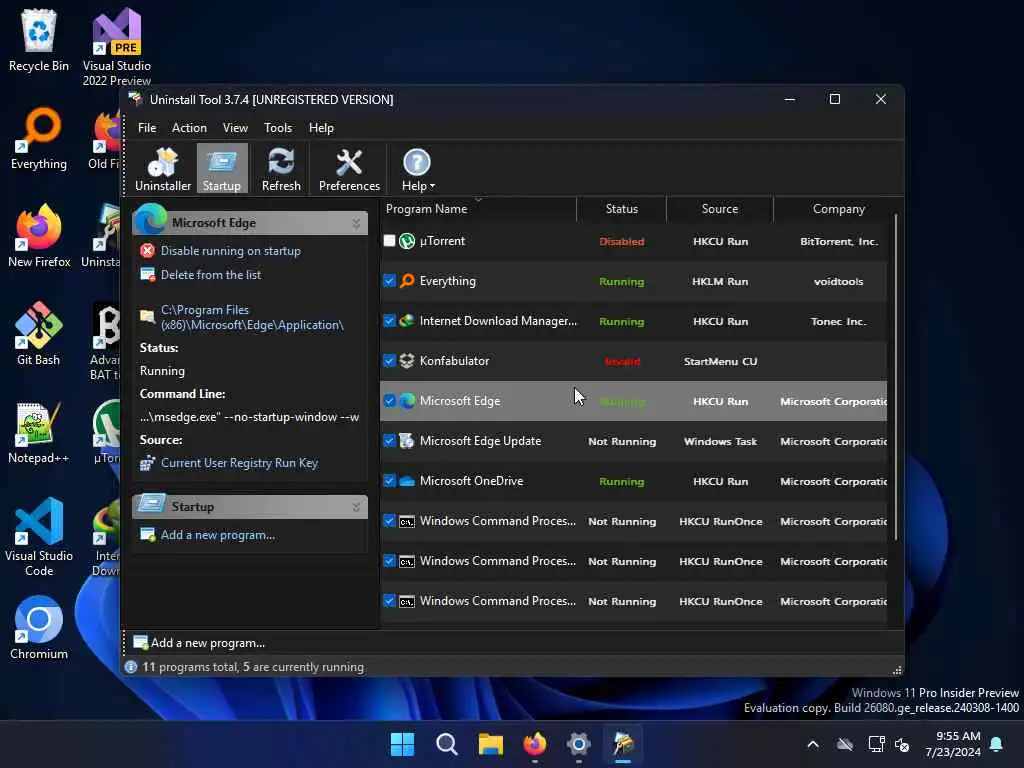
Task: Uncheck the Konfabulator checkbox
Action: 389,360
